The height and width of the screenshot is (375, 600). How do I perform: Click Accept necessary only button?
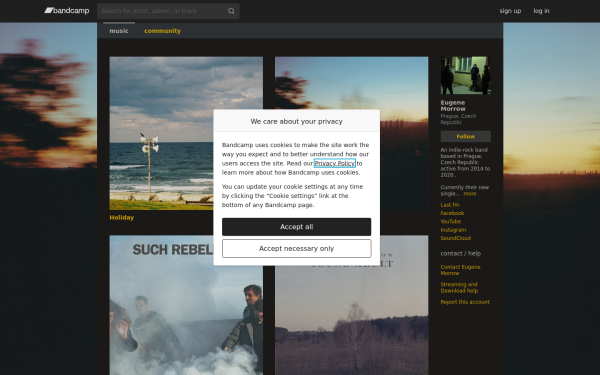coord(297,249)
